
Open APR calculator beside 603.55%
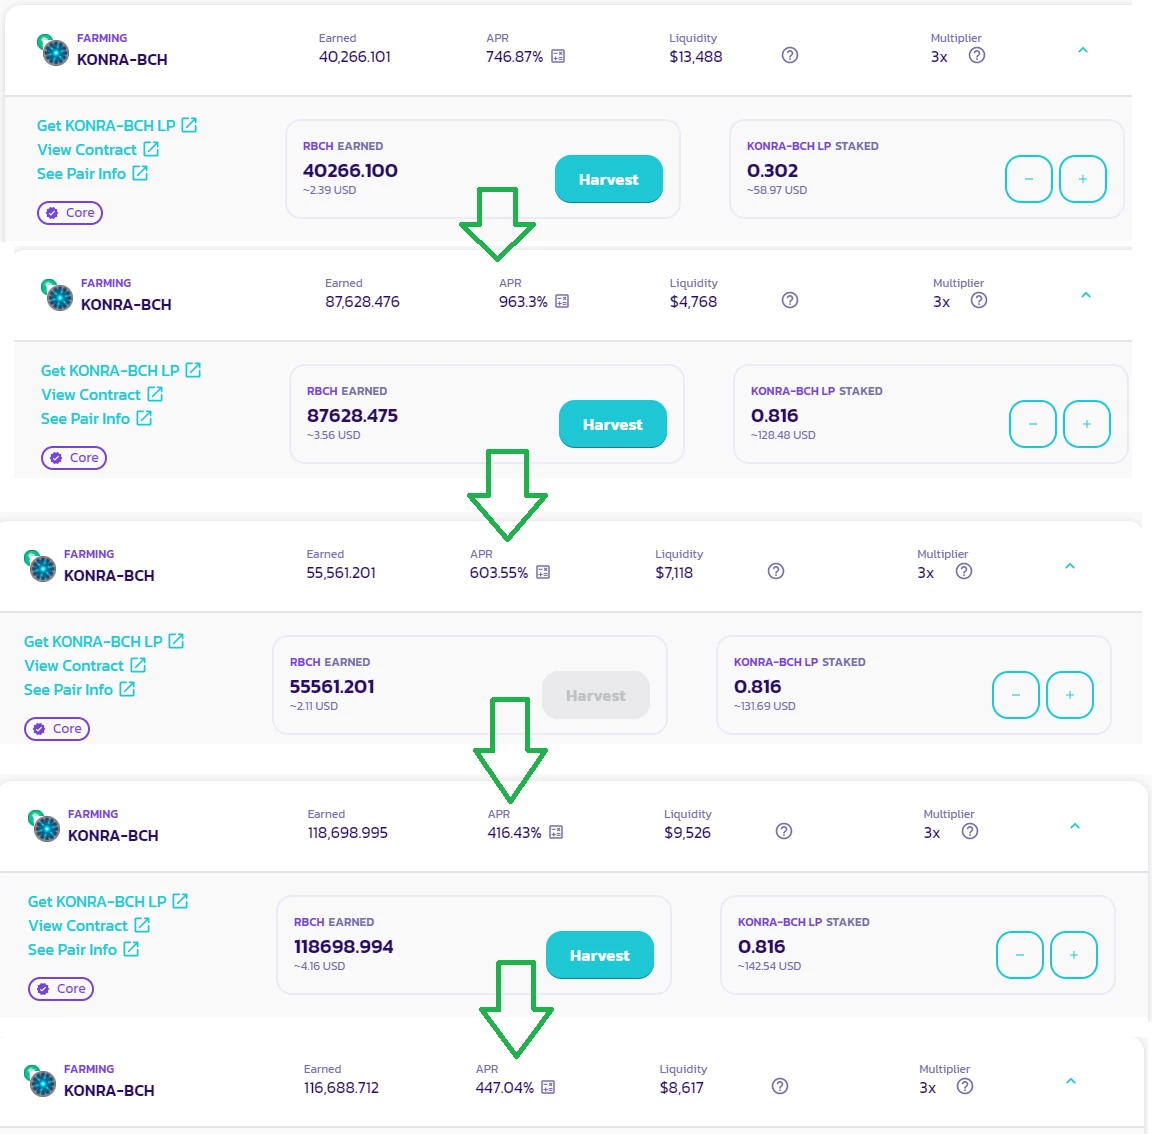tap(543, 572)
